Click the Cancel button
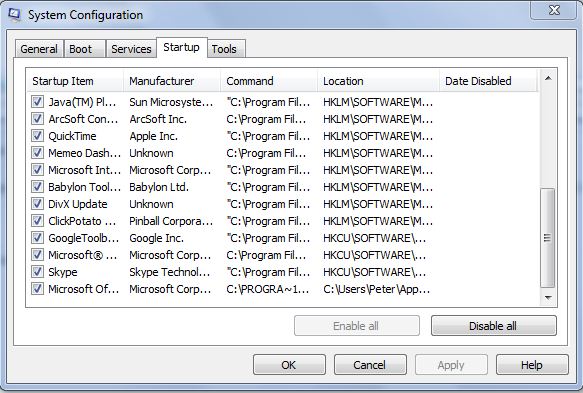Viewport: 583px width, 393px height. [370, 365]
